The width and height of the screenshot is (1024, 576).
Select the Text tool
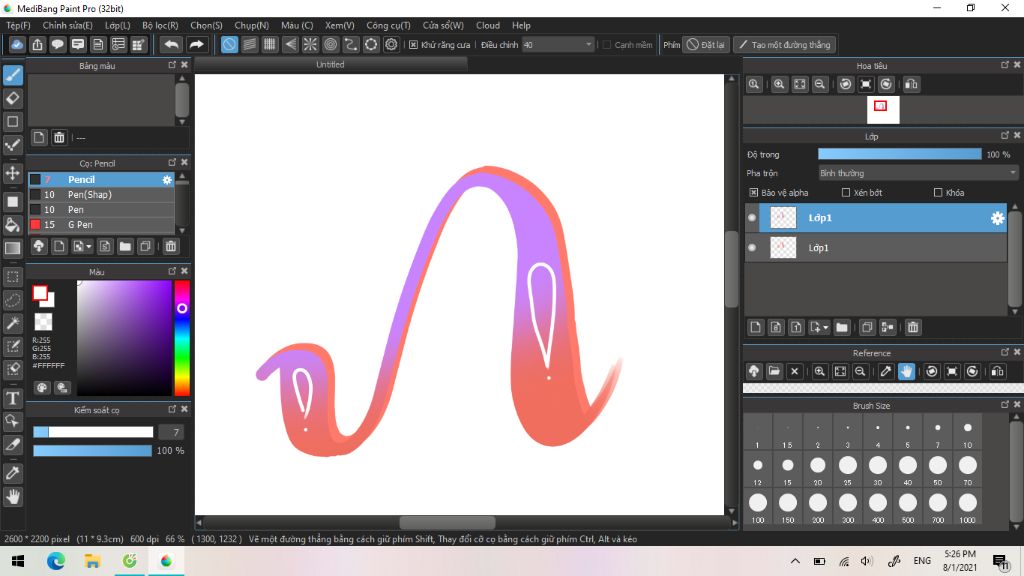click(x=13, y=398)
